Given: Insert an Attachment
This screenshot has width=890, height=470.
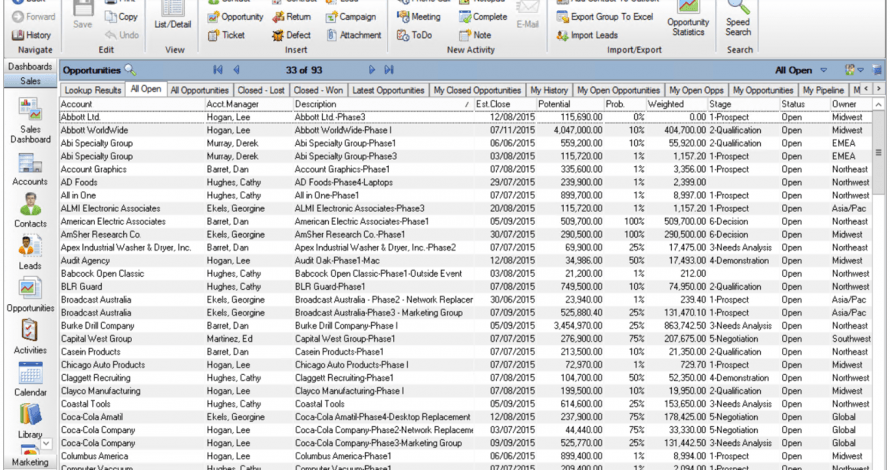Looking at the screenshot, I should (354, 35).
